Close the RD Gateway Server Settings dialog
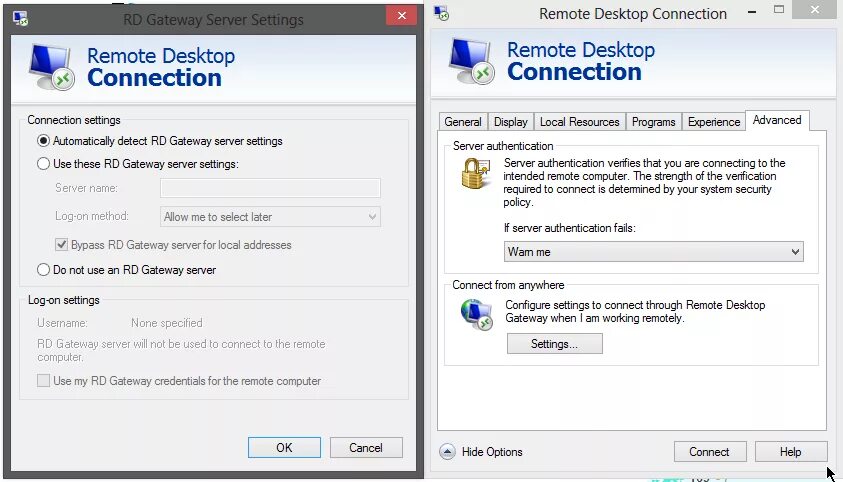The height and width of the screenshot is (482, 843). click(x=401, y=15)
